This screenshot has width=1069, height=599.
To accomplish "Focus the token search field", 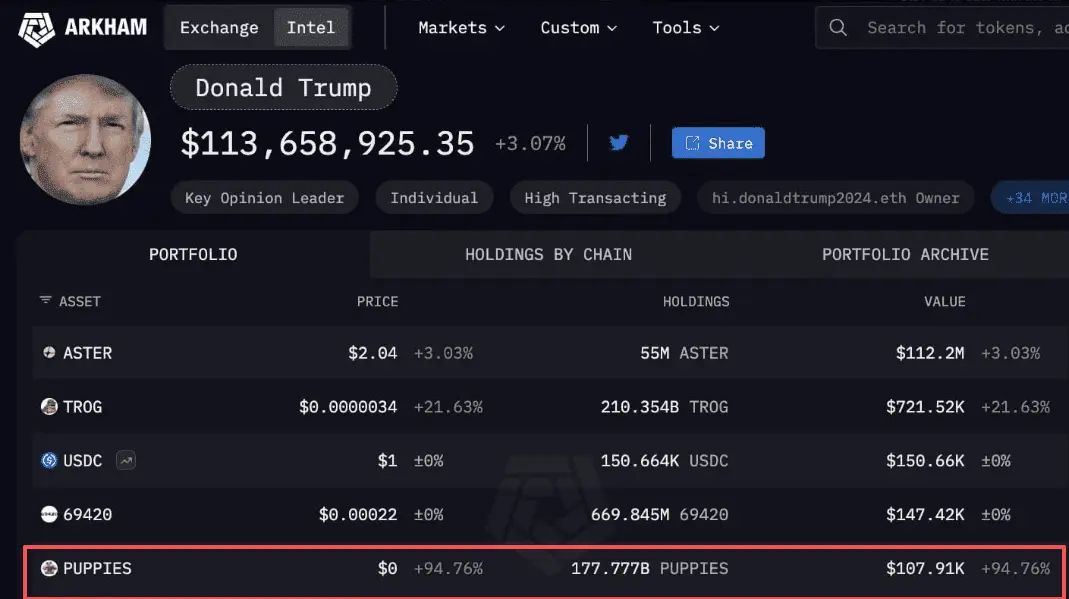I will 954,28.
